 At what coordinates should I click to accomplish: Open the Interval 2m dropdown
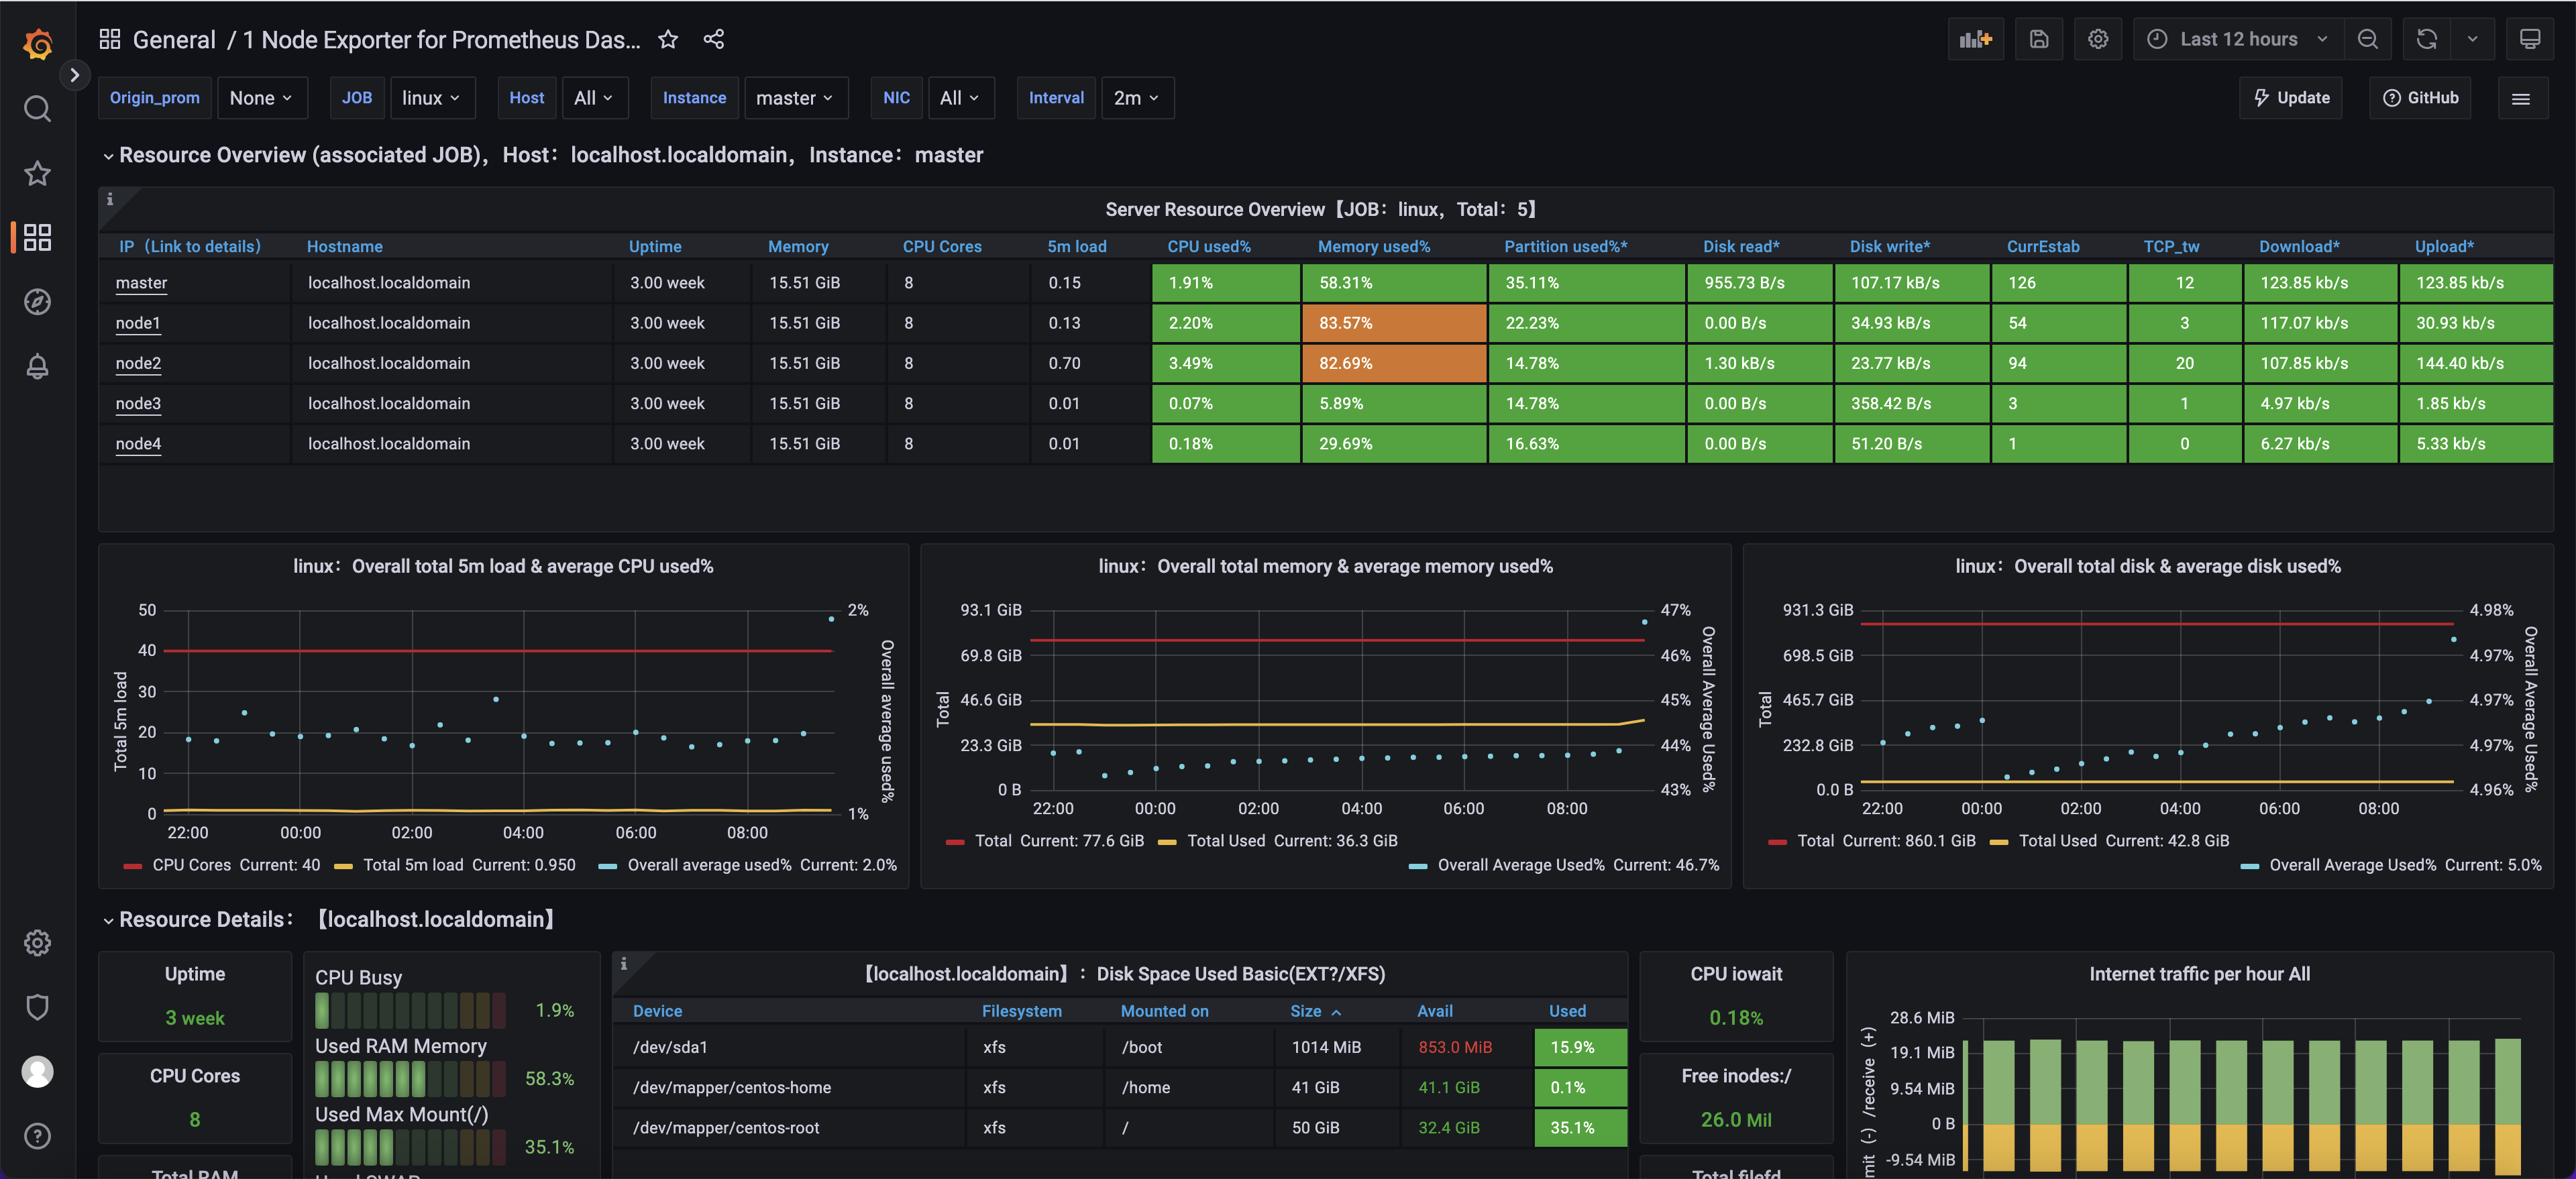1136,98
